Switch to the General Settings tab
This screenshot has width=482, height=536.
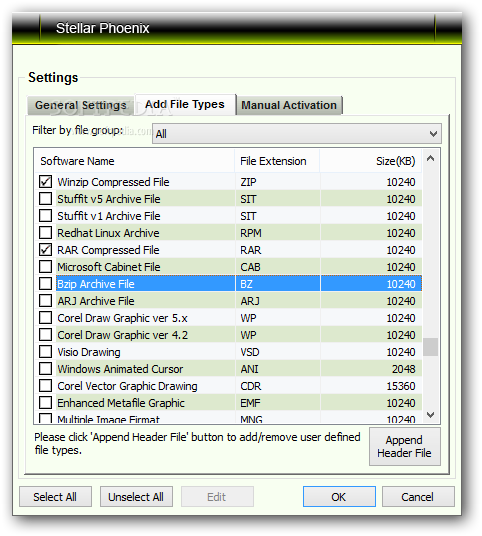(x=81, y=105)
